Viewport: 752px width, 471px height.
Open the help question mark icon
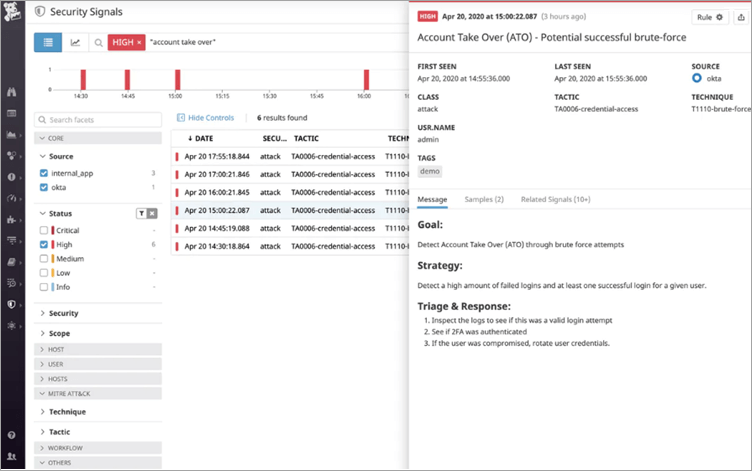[x=13, y=435]
